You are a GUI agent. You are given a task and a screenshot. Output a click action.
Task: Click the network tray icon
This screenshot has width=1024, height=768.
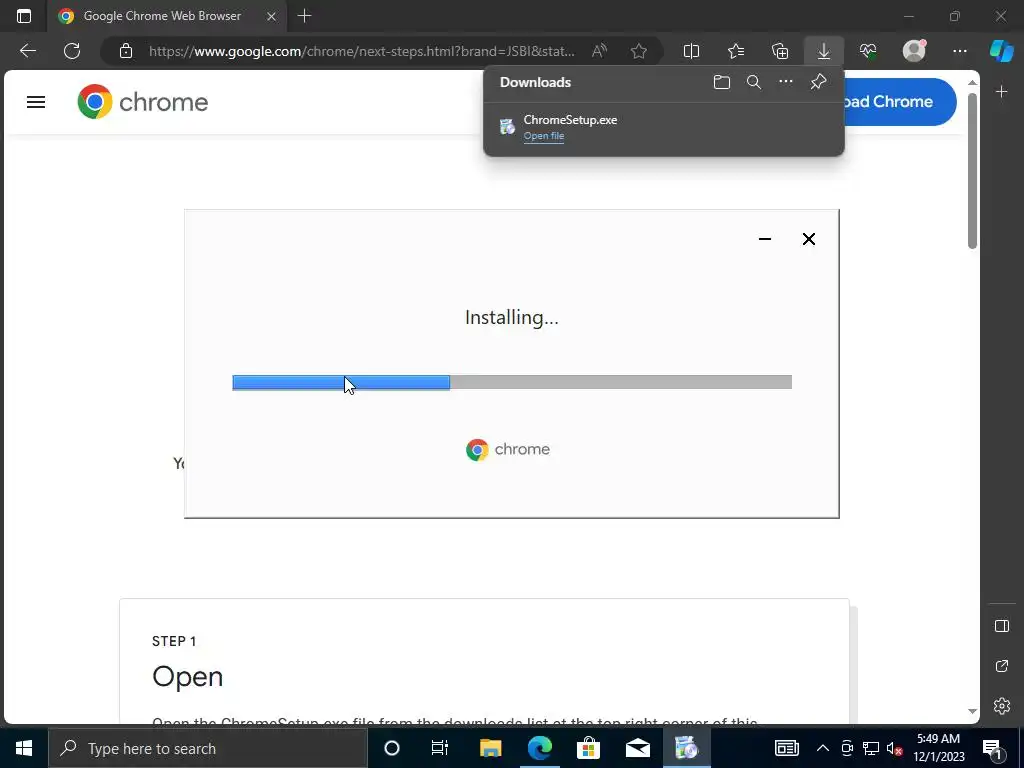click(871, 748)
